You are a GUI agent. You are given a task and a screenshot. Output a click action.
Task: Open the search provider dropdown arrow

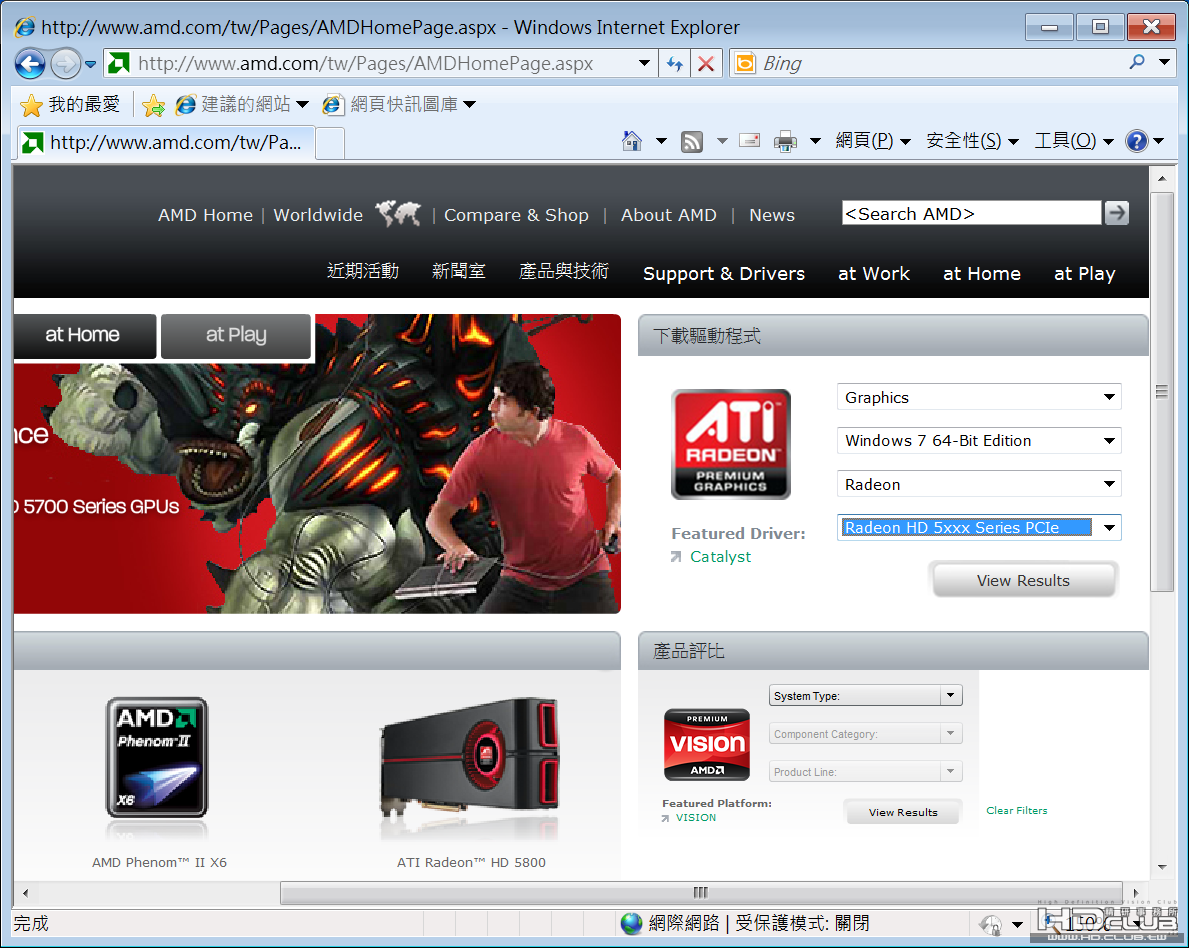pyautogui.click(x=1164, y=63)
